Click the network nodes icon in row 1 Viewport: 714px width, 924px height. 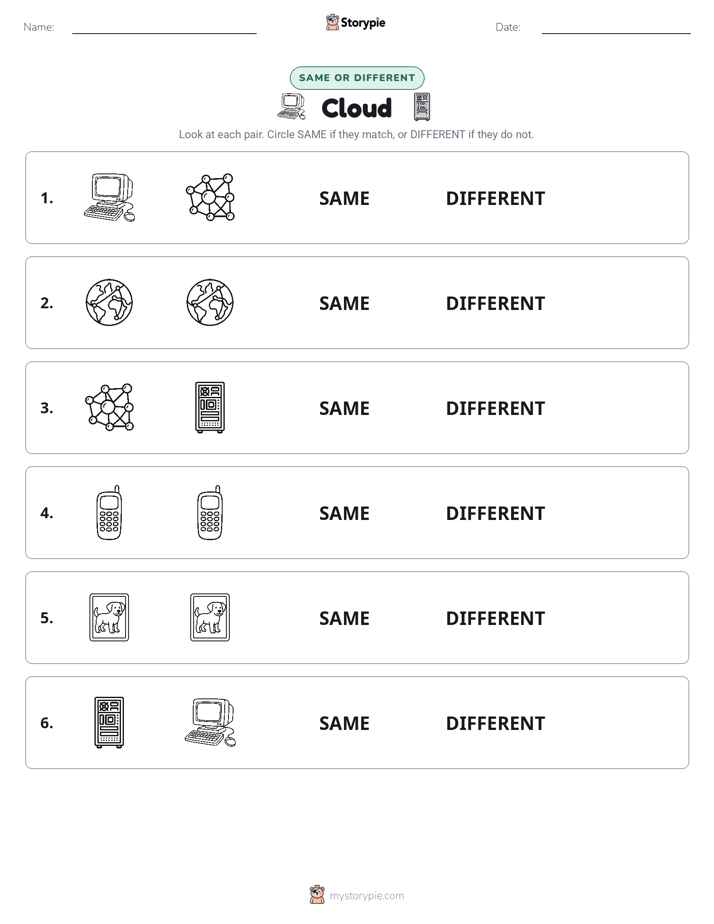click(x=210, y=197)
